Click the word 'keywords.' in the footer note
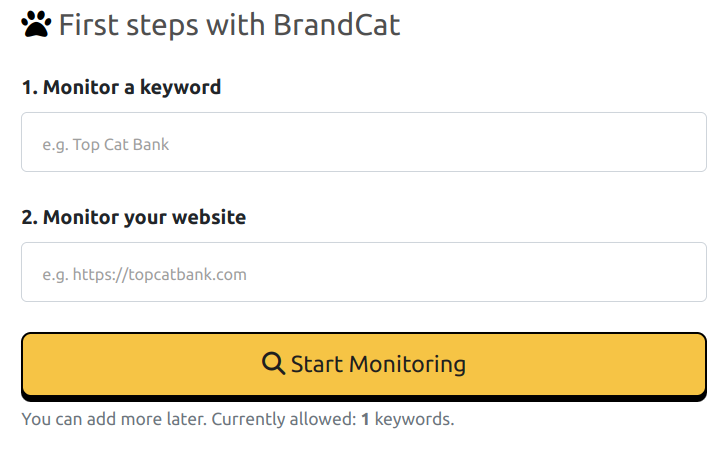 click(414, 419)
